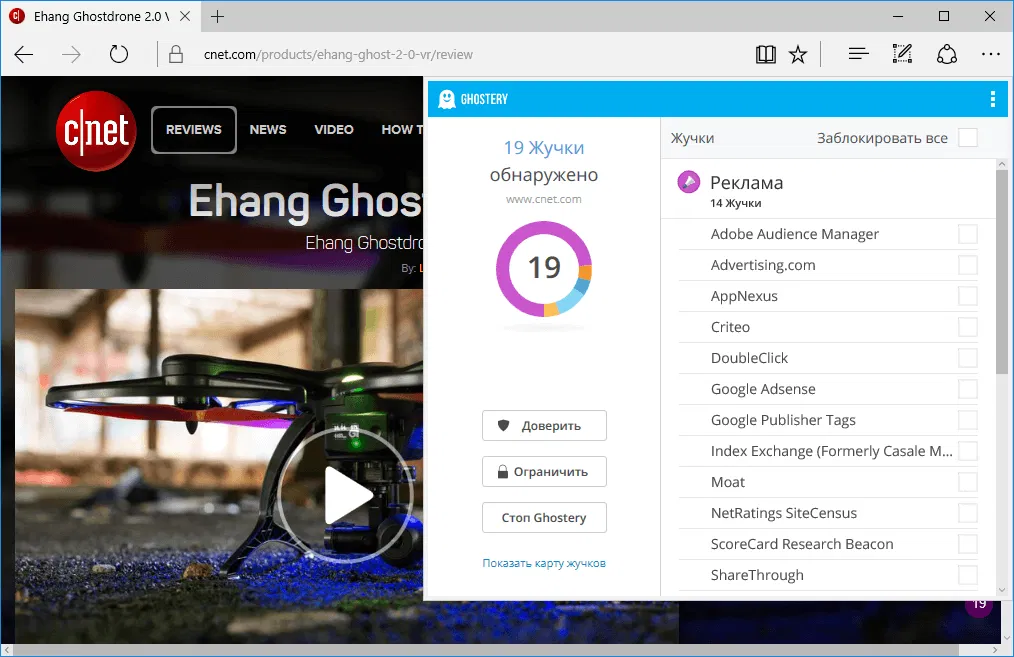Click the donut chart showing 19 trackers
This screenshot has height=657, width=1014.
click(x=544, y=268)
